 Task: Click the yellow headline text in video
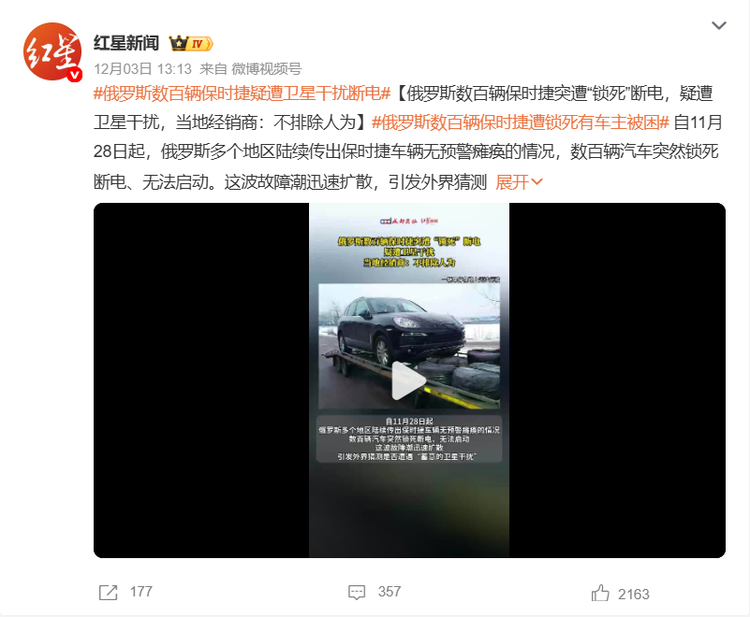(x=409, y=252)
